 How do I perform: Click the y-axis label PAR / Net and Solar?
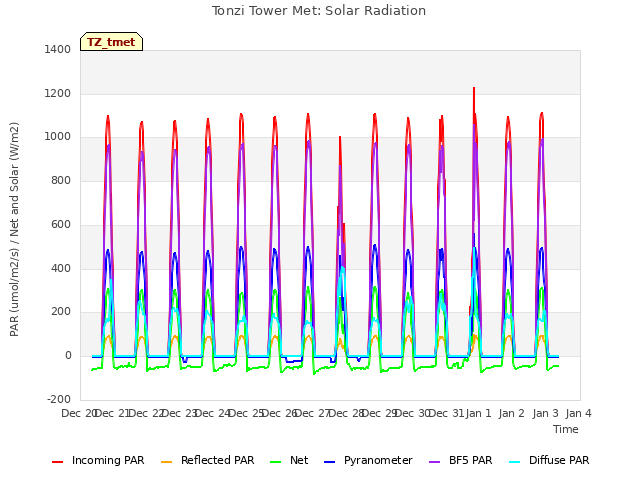14,229
